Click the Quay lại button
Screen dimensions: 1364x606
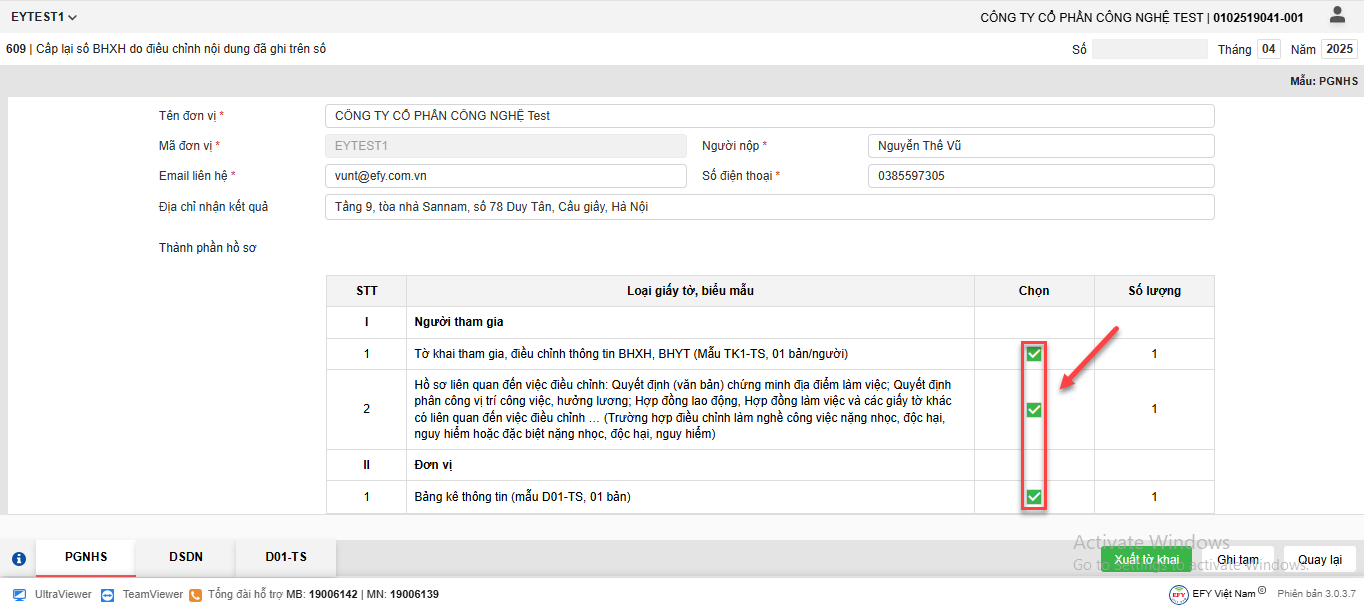tap(1320, 559)
